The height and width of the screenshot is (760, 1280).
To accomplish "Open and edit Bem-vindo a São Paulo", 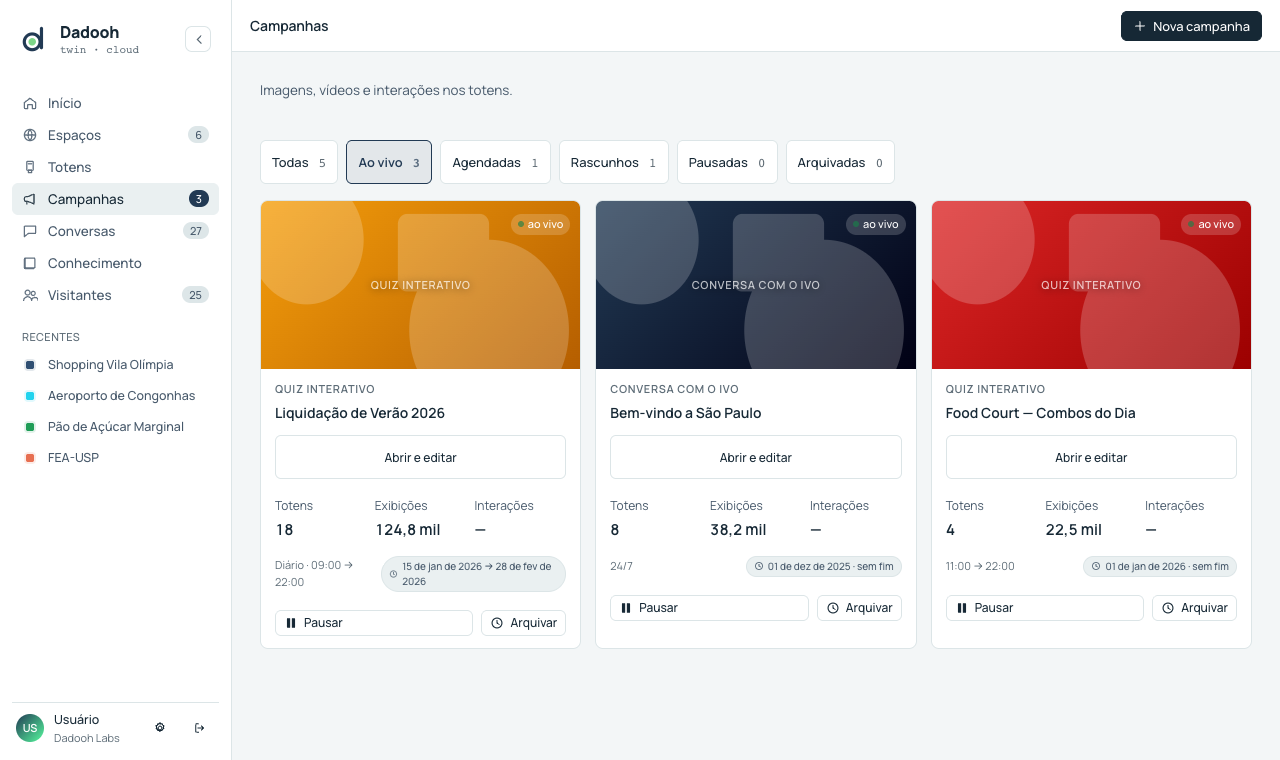I will [756, 457].
